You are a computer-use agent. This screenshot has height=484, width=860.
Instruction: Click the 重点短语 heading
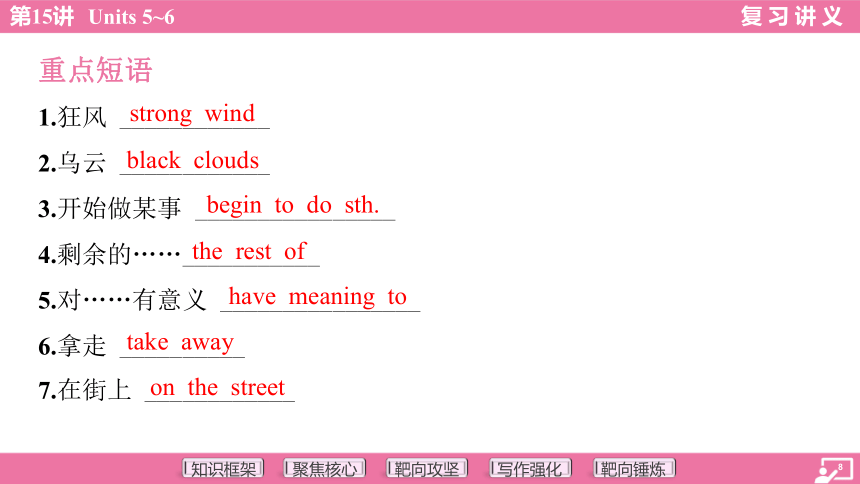pyautogui.click(x=95, y=70)
